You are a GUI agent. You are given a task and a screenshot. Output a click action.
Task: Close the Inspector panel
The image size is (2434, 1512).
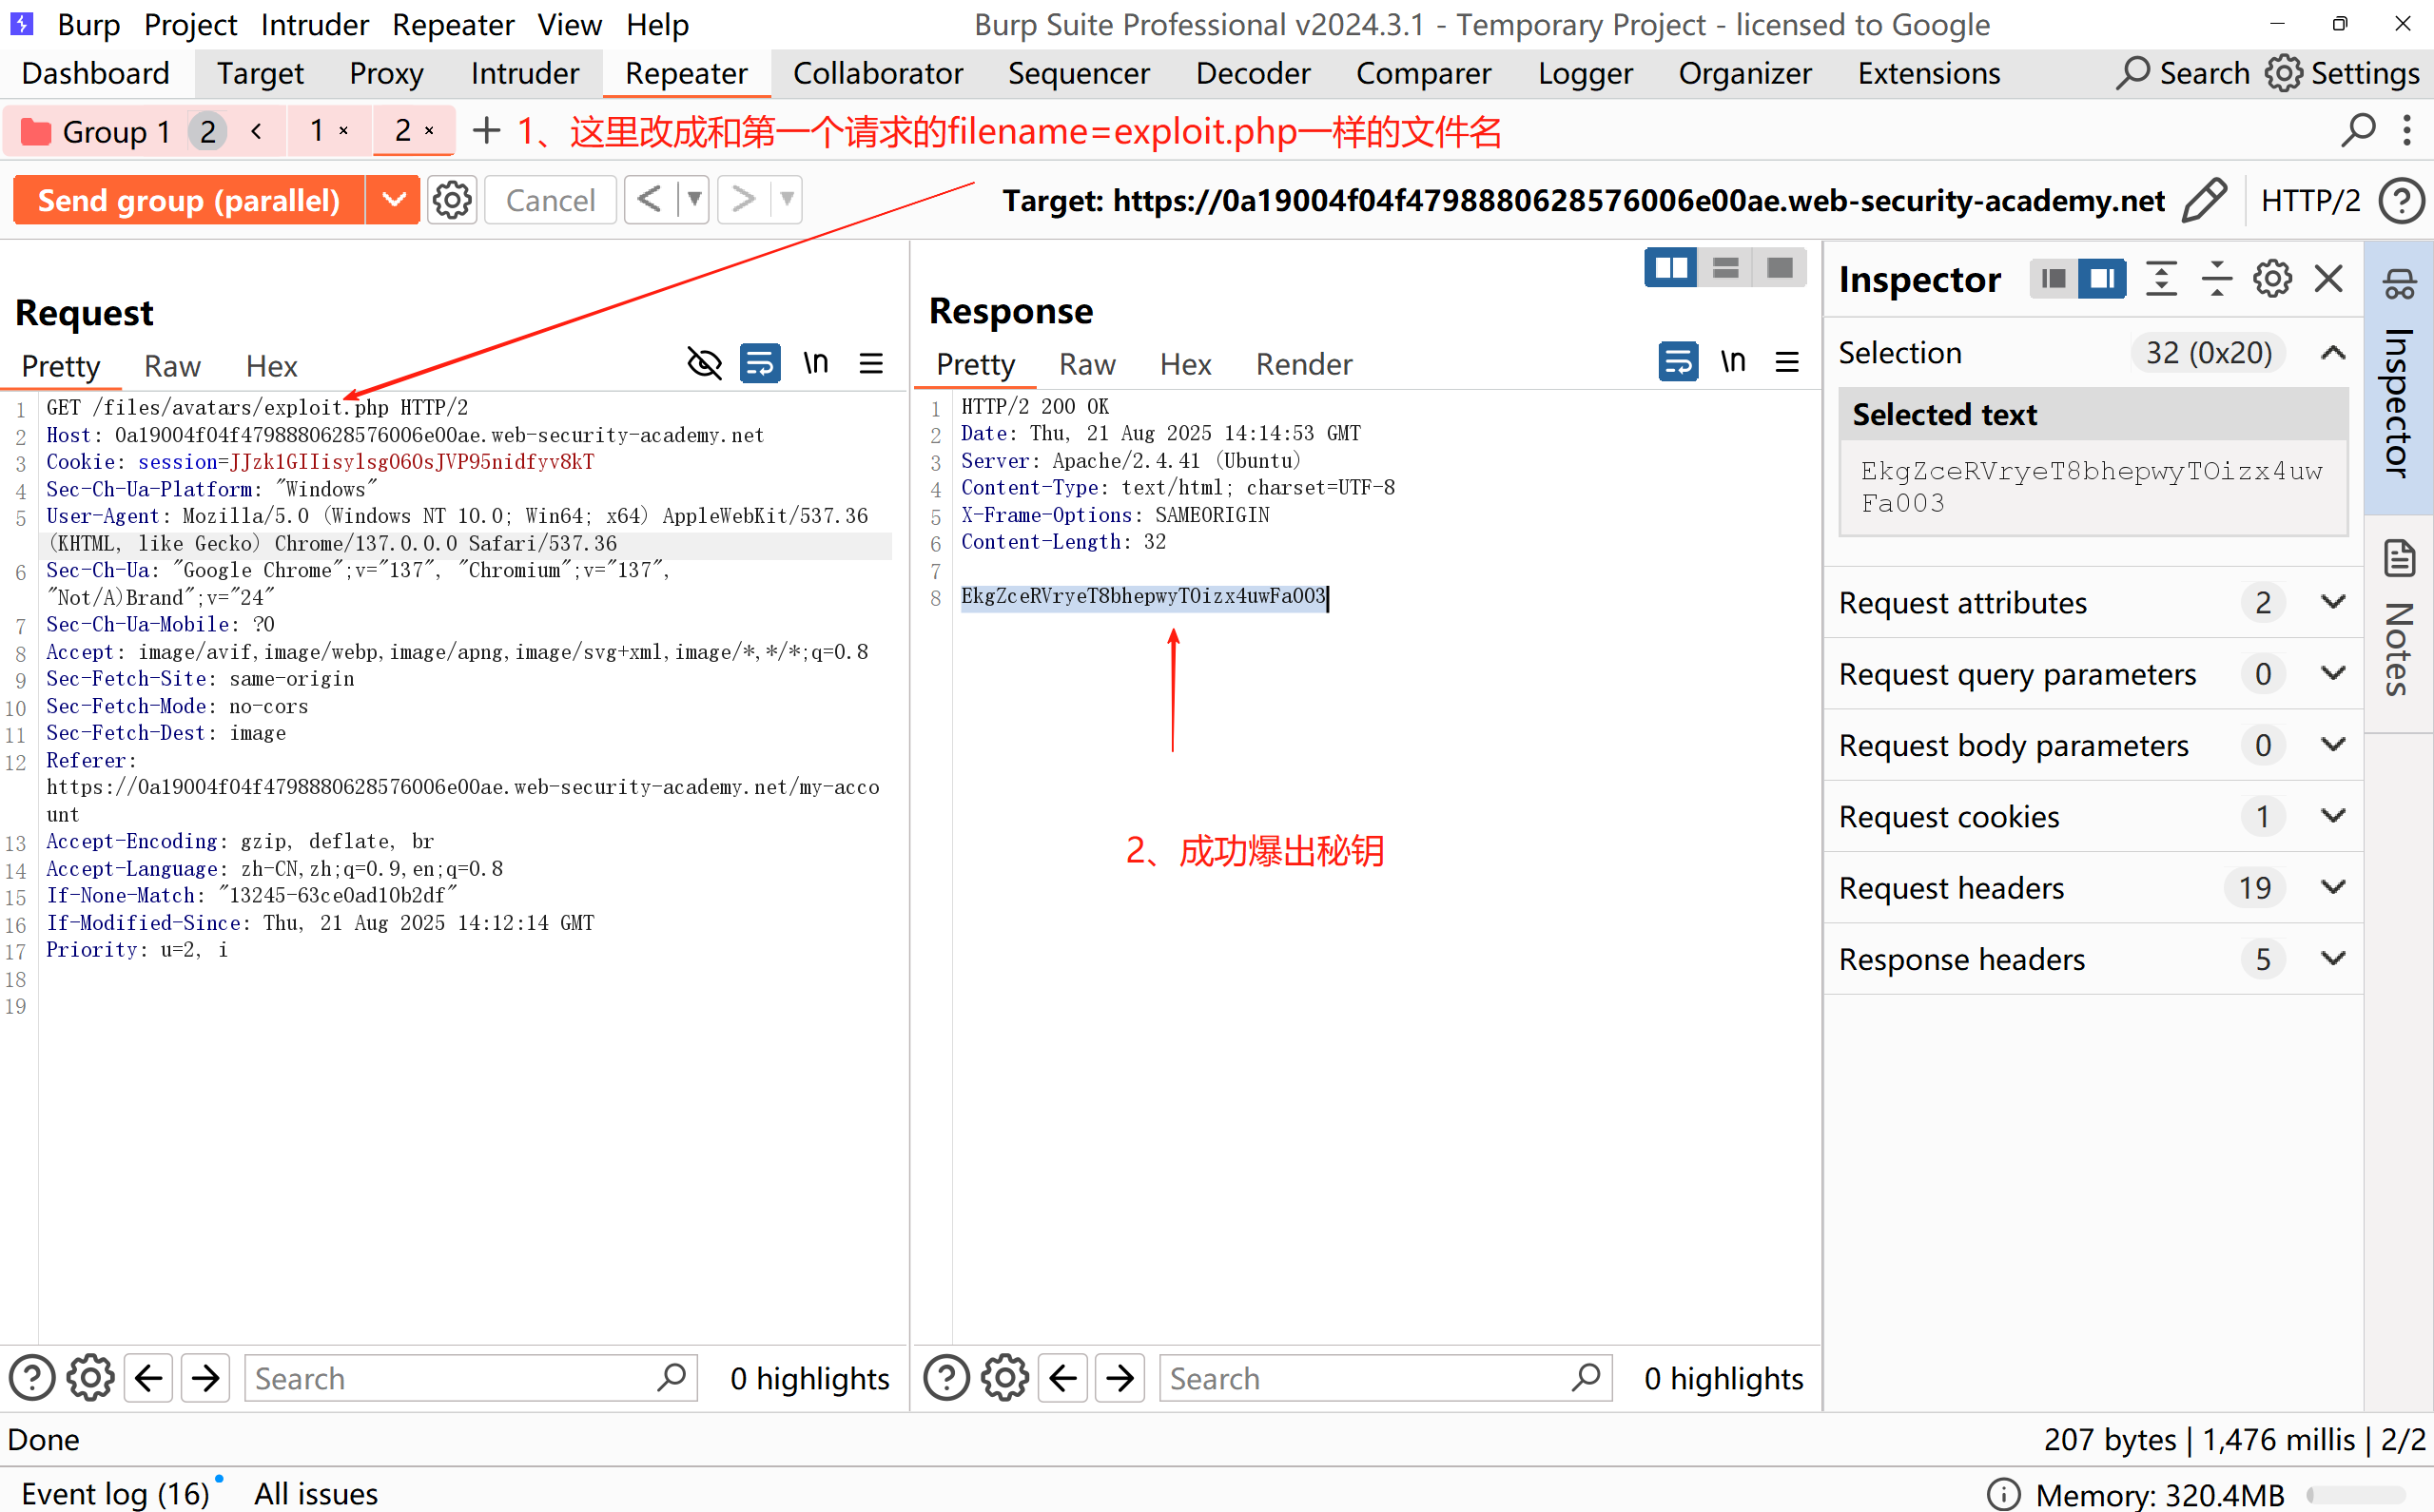point(2329,279)
